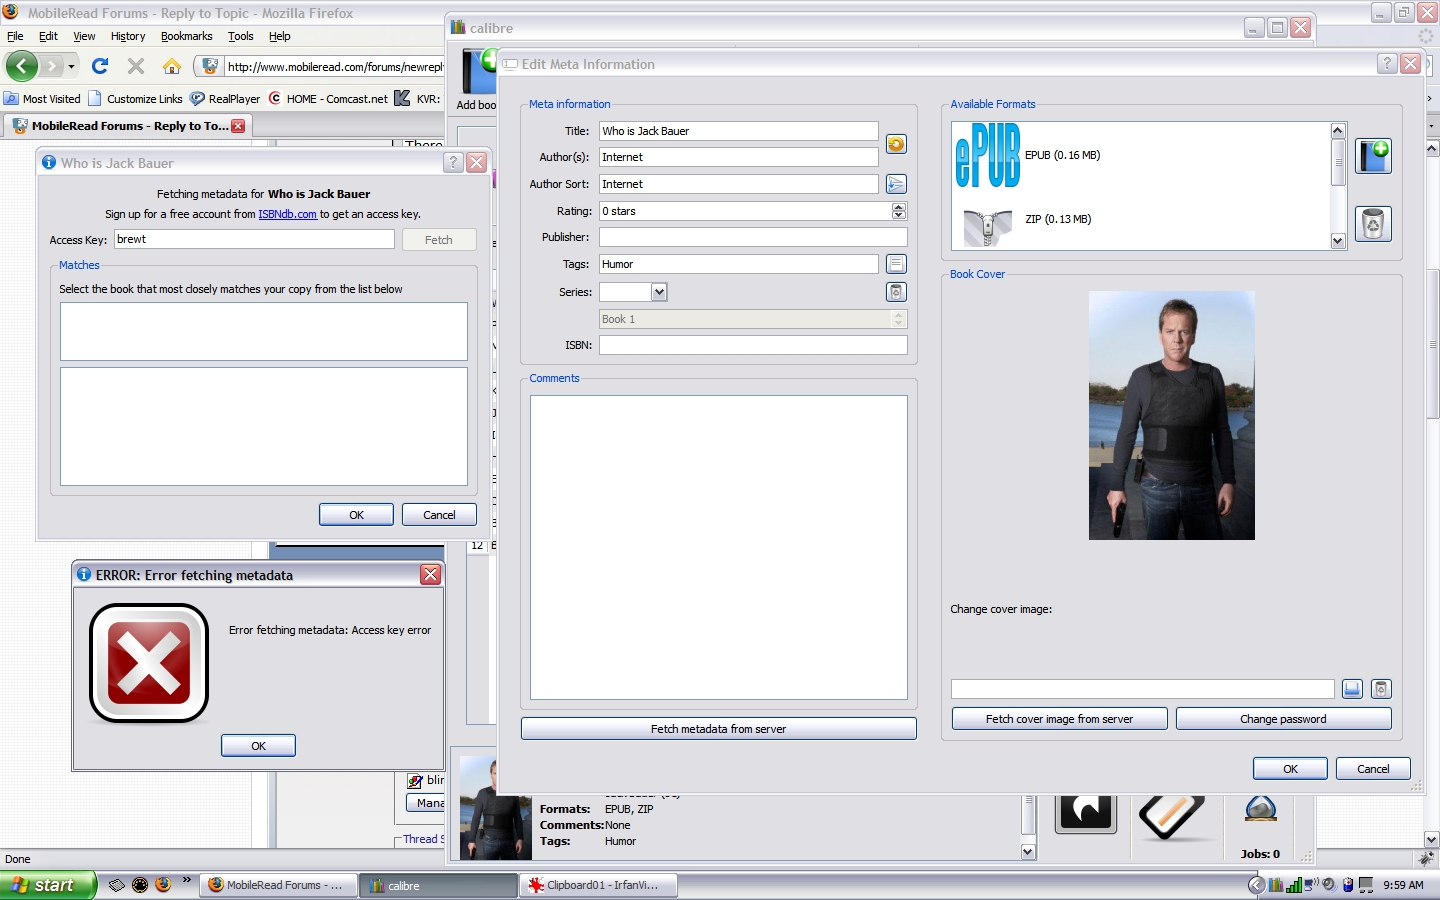1440x900 pixels.
Task: Open the tag editor icon beside Tags
Action: tap(896, 264)
